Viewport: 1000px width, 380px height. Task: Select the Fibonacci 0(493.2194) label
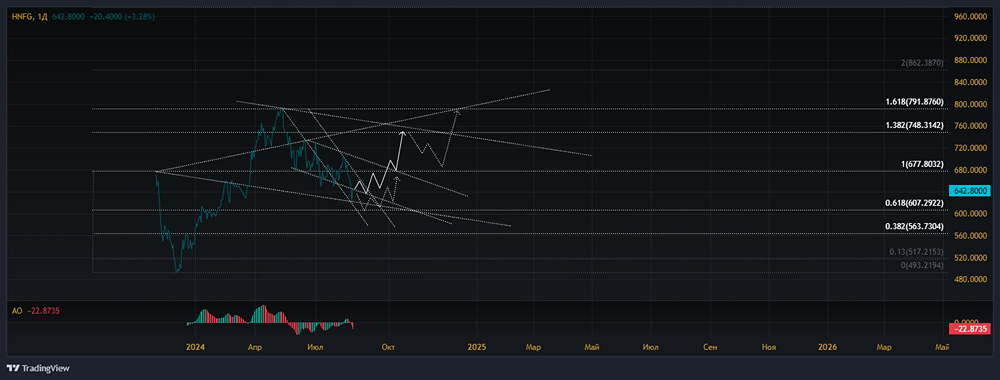(923, 265)
